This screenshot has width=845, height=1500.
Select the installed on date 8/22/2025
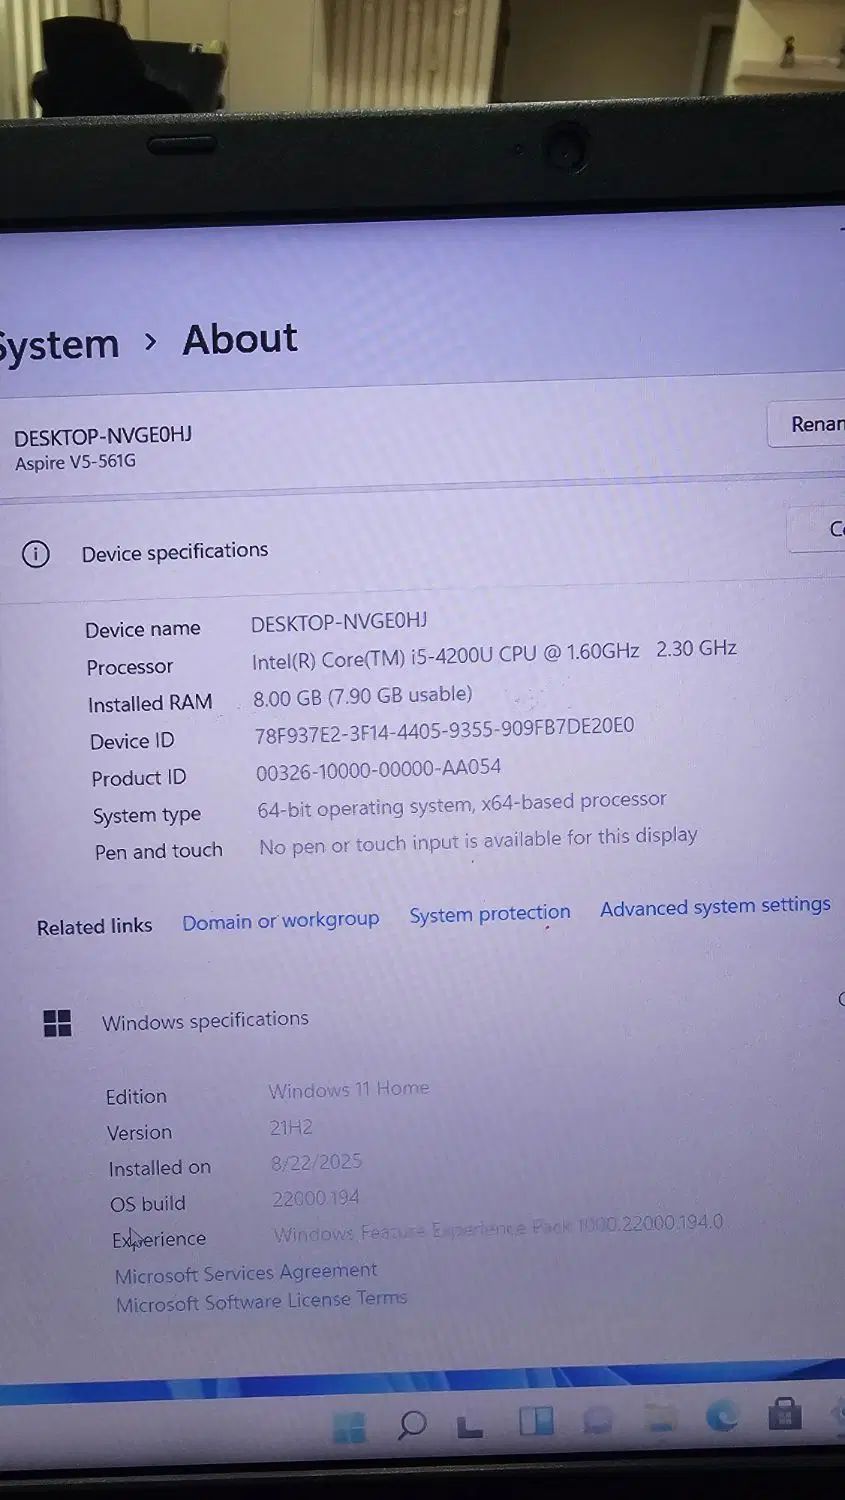coord(316,1162)
